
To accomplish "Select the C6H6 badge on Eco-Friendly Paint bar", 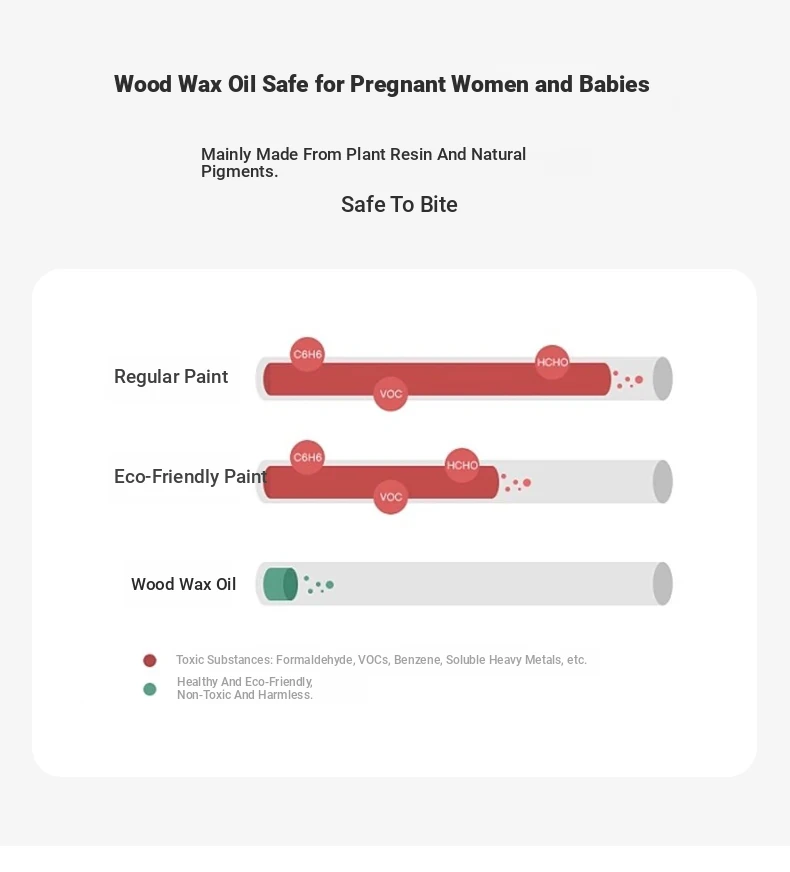I will tap(307, 457).
